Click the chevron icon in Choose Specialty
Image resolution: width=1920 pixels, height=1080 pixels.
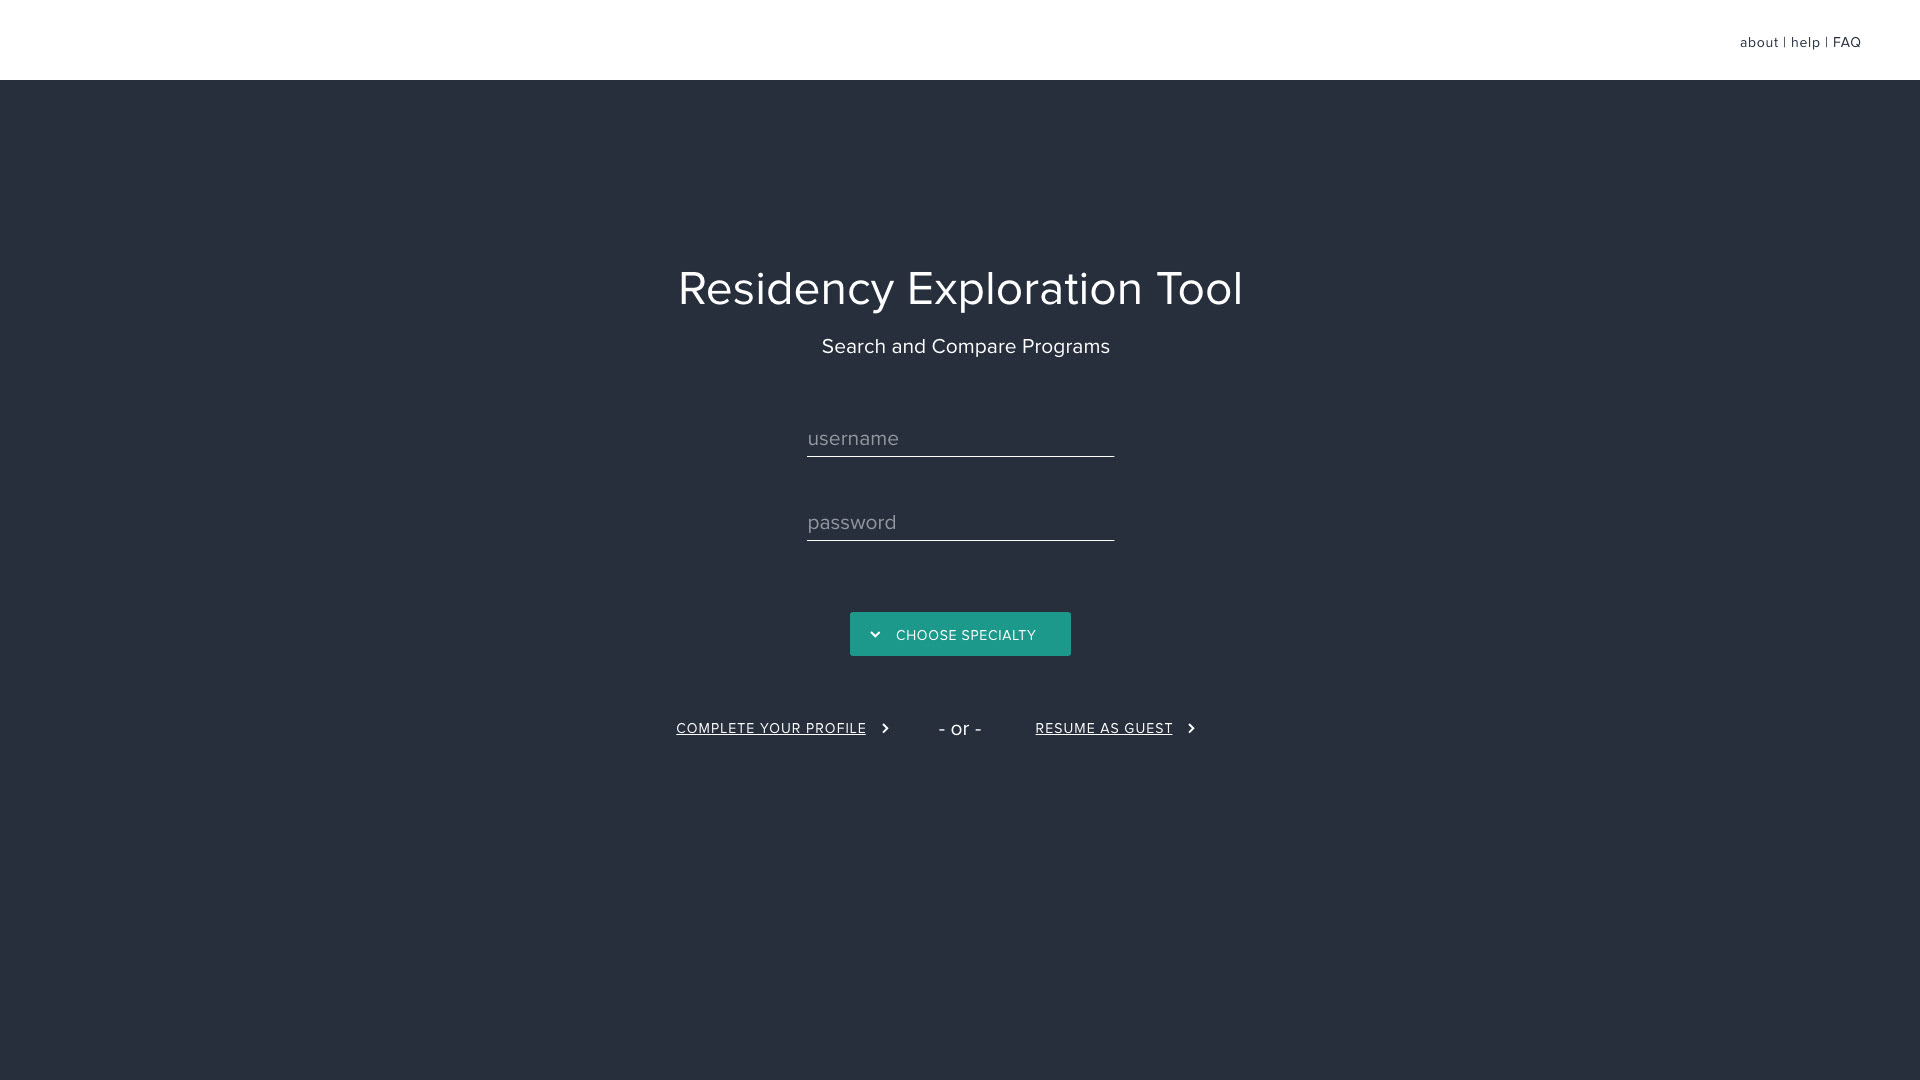(x=875, y=635)
